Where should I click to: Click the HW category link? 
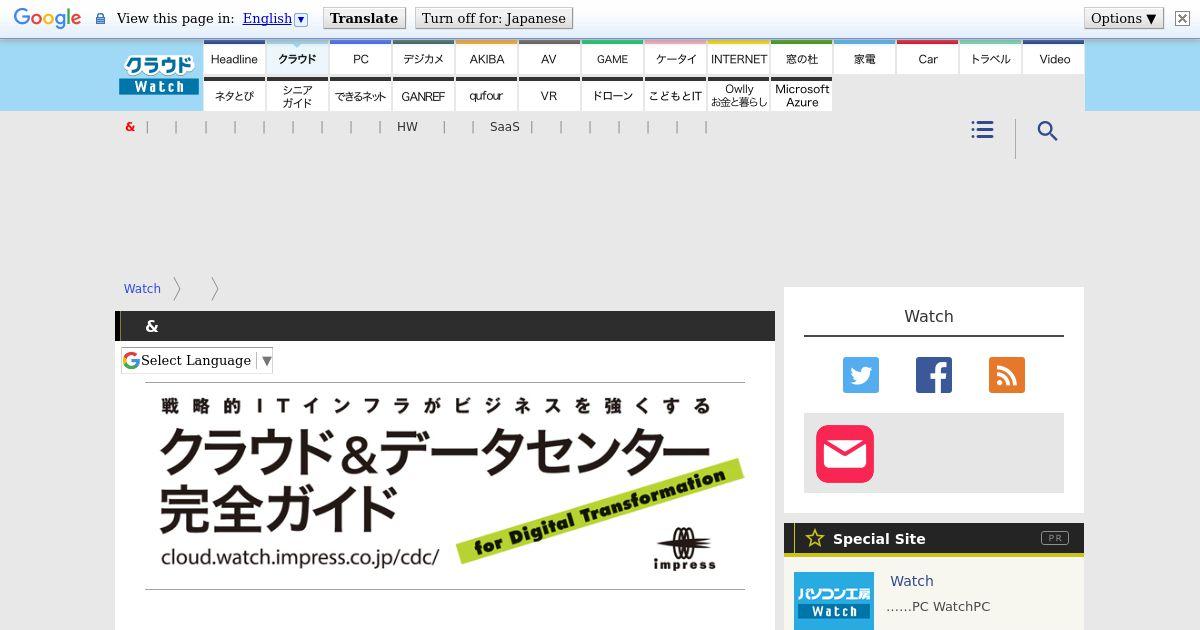click(x=407, y=127)
